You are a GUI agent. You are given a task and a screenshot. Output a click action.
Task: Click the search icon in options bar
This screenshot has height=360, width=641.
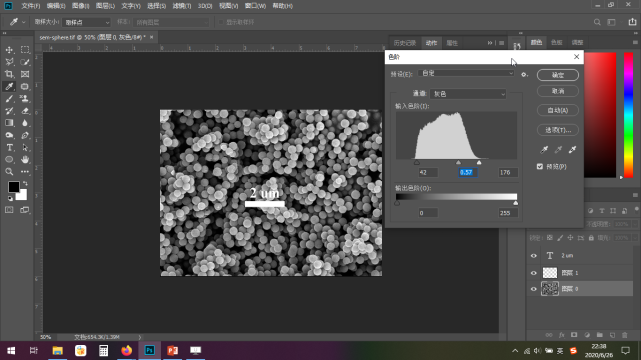point(597,22)
